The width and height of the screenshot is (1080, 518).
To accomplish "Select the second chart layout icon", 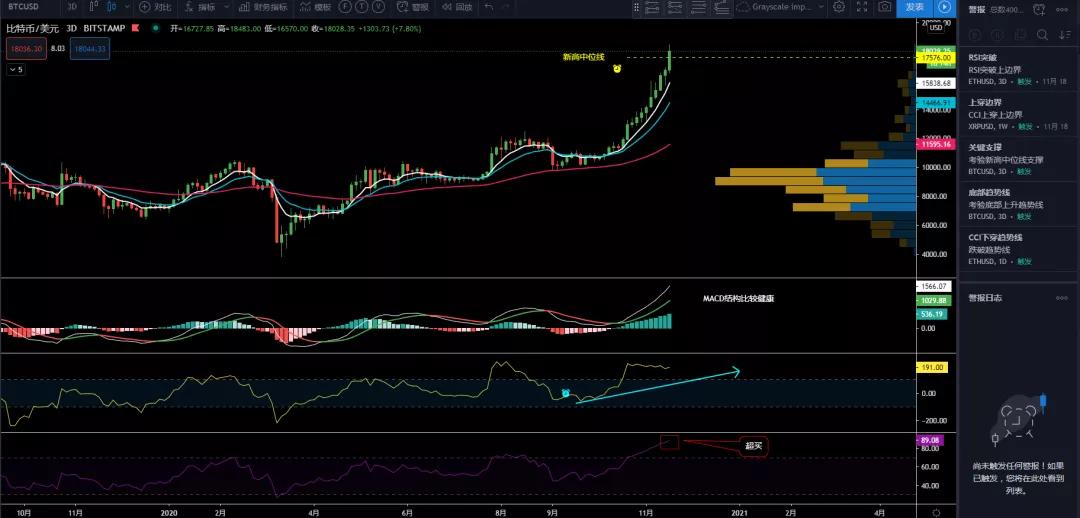I will (676, 7).
